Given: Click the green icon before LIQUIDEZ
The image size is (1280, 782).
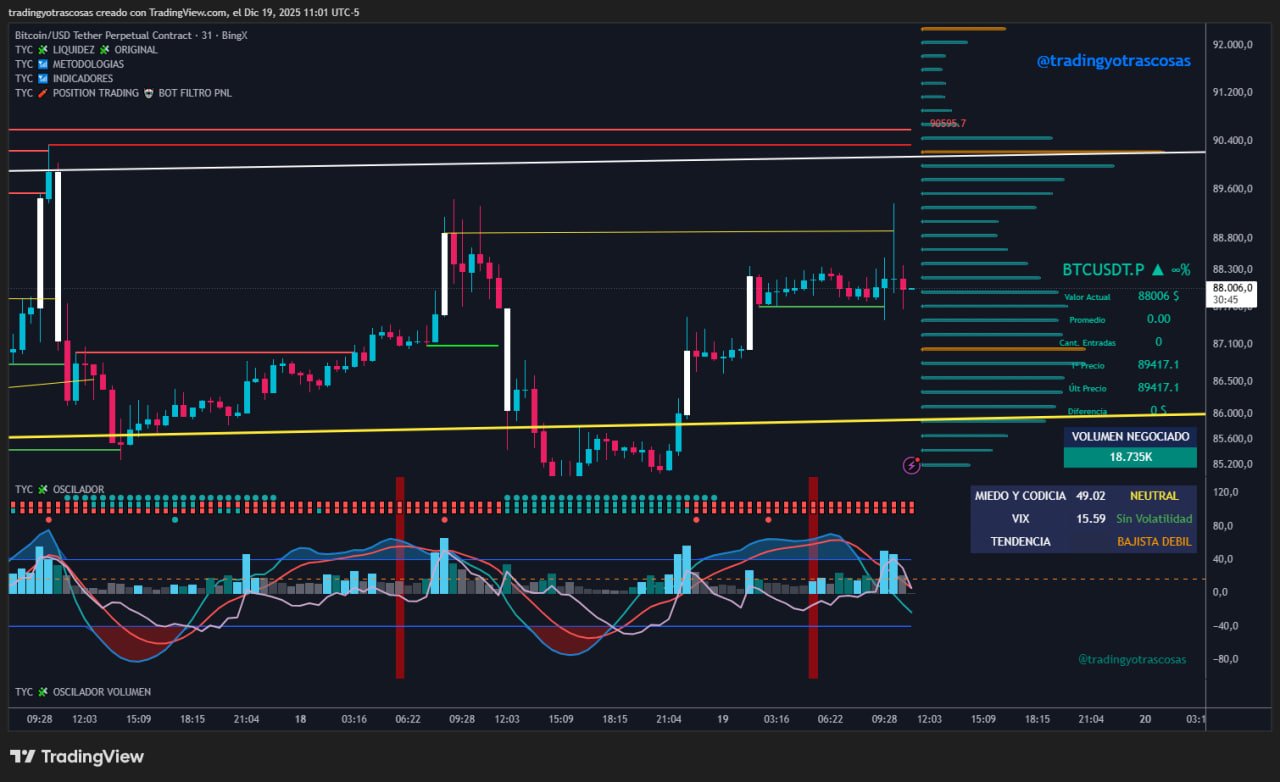Looking at the screenshot, I should click(43, 50).
